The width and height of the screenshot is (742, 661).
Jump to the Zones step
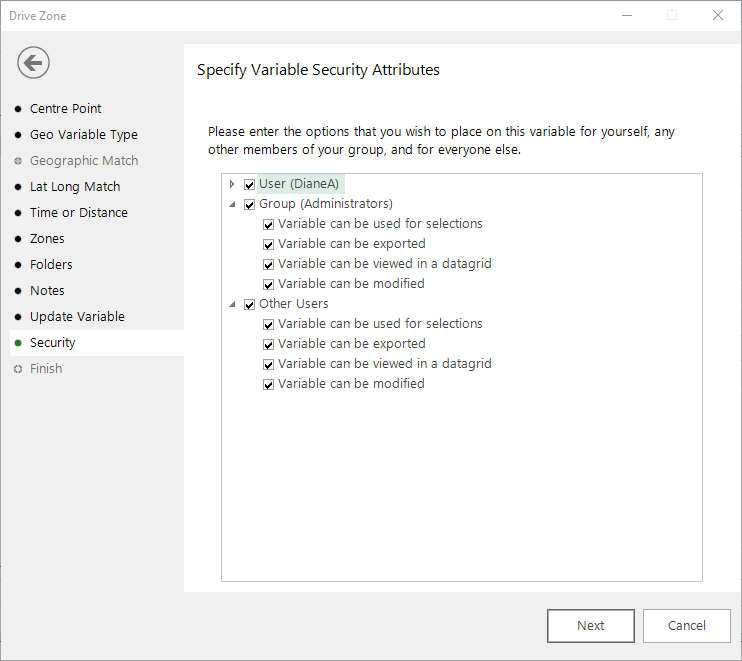[x=47, y=238]
